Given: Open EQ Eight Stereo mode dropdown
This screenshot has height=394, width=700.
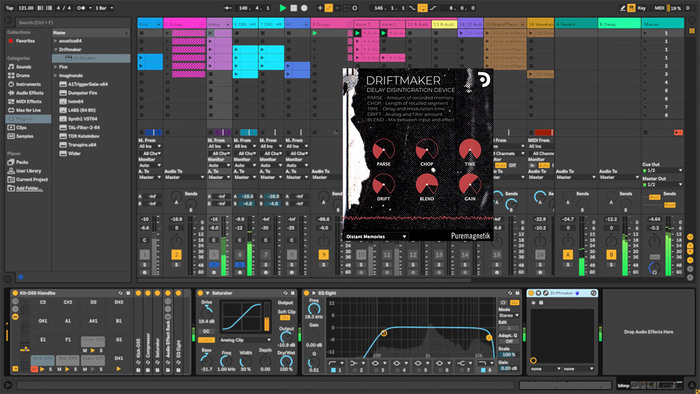Looking at the screenshot, I should (x=508, y=315).
